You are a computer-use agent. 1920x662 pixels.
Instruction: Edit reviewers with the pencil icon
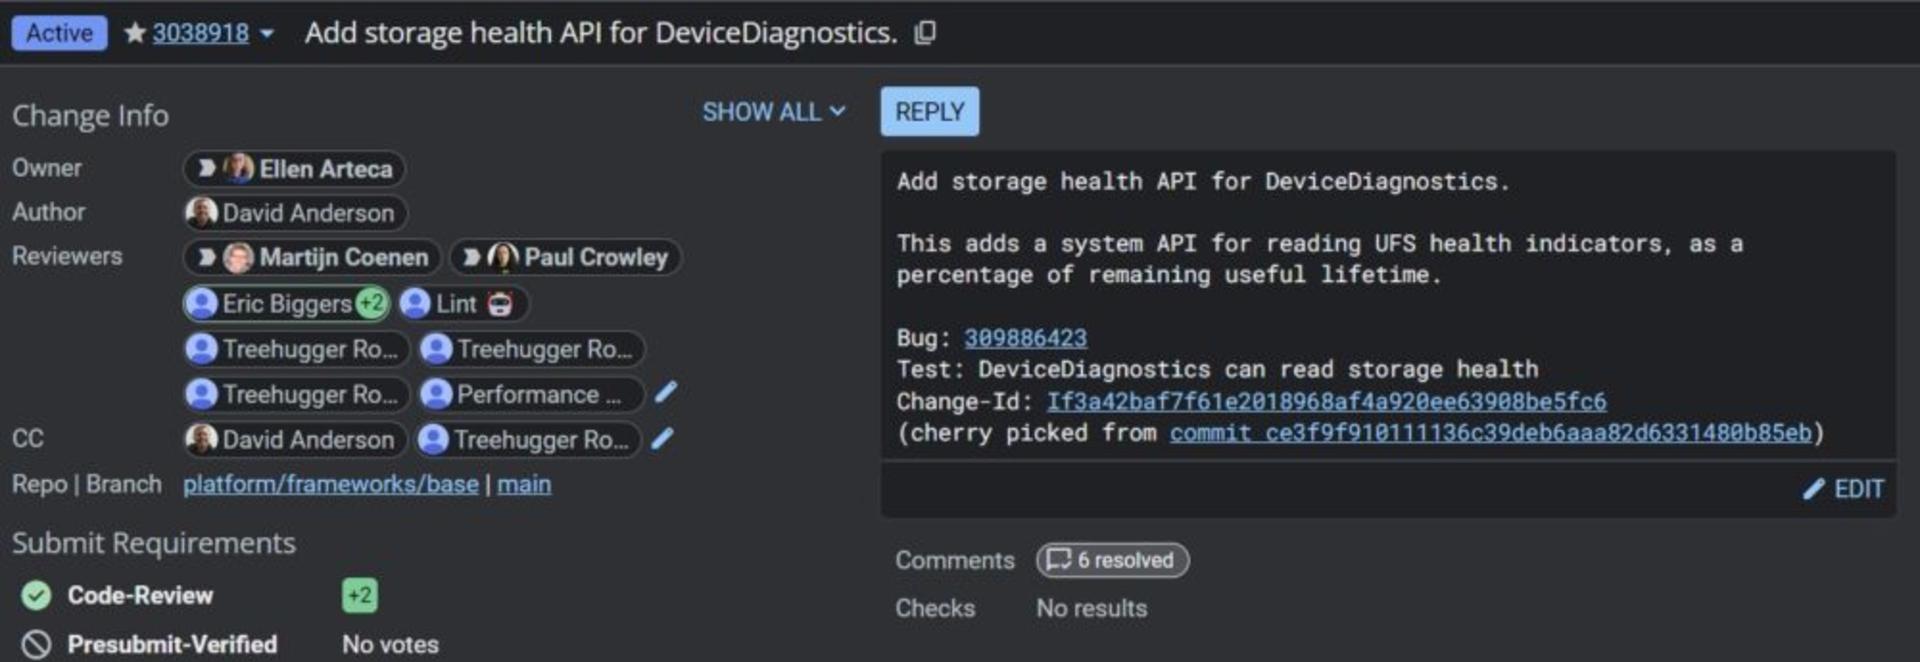pyautogui.click(x=666, y=393)
